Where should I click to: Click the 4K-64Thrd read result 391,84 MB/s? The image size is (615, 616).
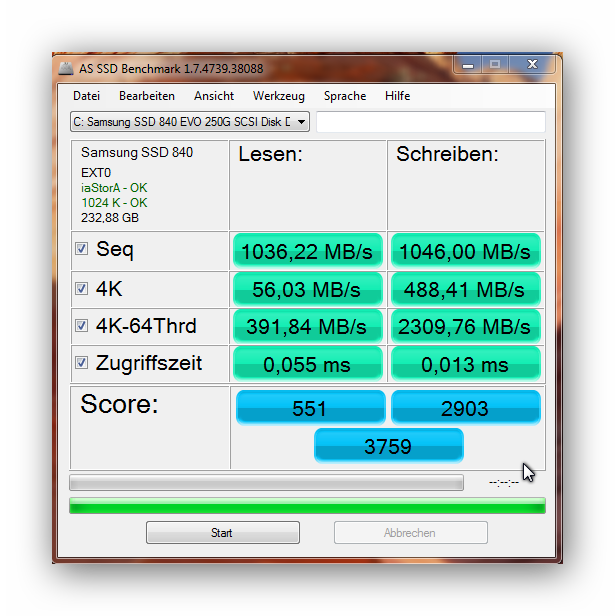point(308,326)
